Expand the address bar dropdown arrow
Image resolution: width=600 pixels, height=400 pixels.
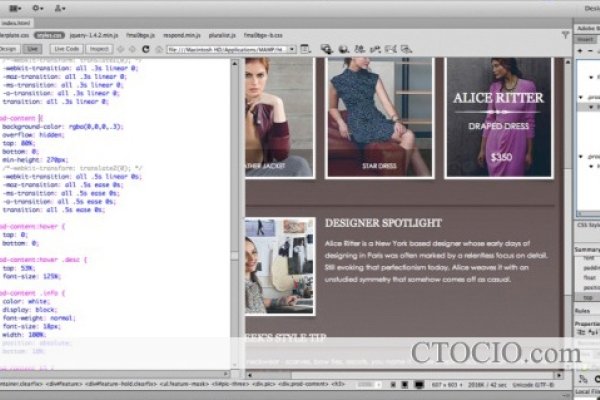[290, 48]
